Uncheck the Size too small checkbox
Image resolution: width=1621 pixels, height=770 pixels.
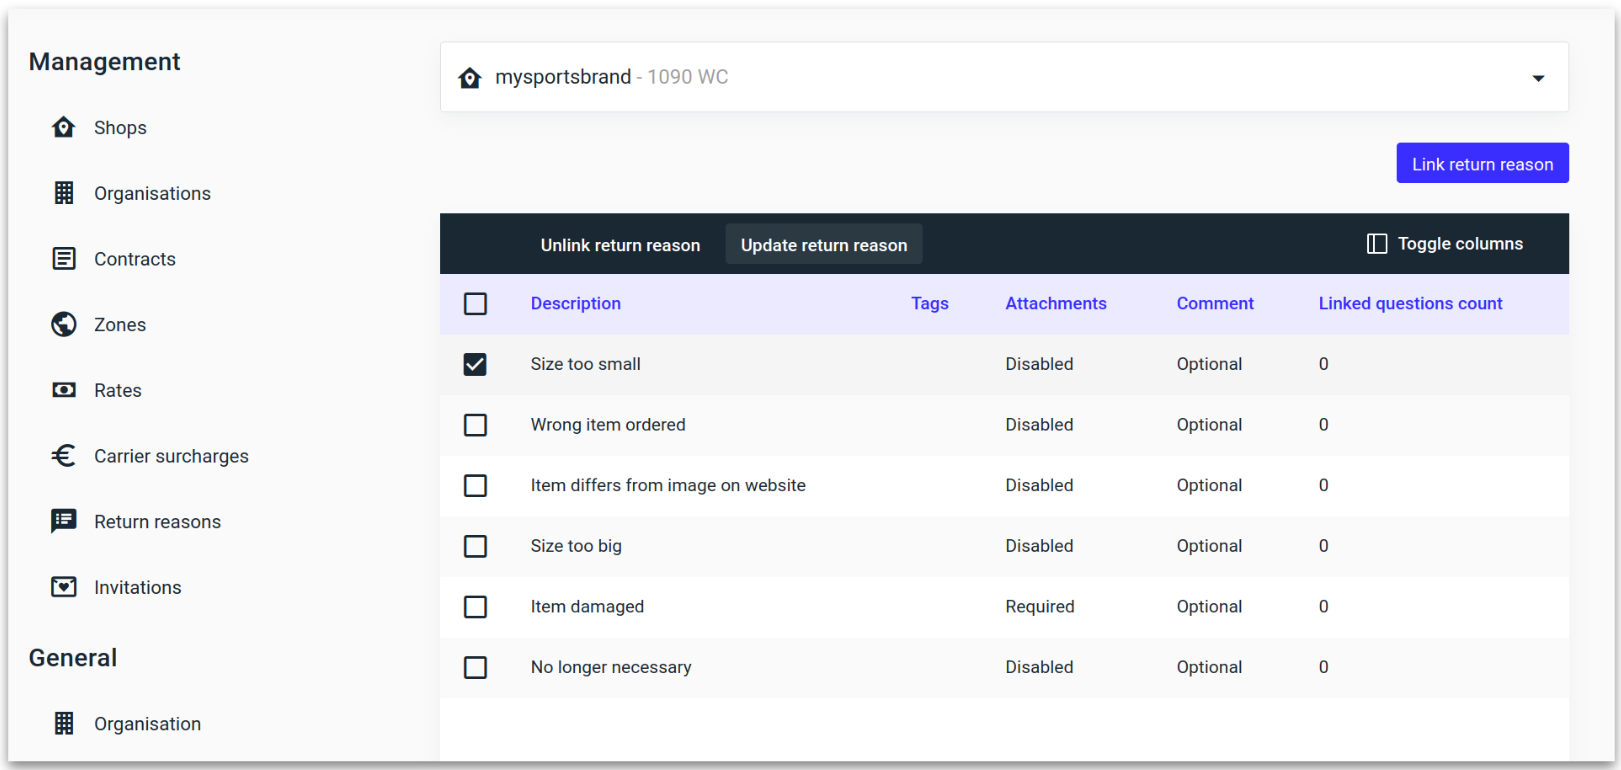475,364
